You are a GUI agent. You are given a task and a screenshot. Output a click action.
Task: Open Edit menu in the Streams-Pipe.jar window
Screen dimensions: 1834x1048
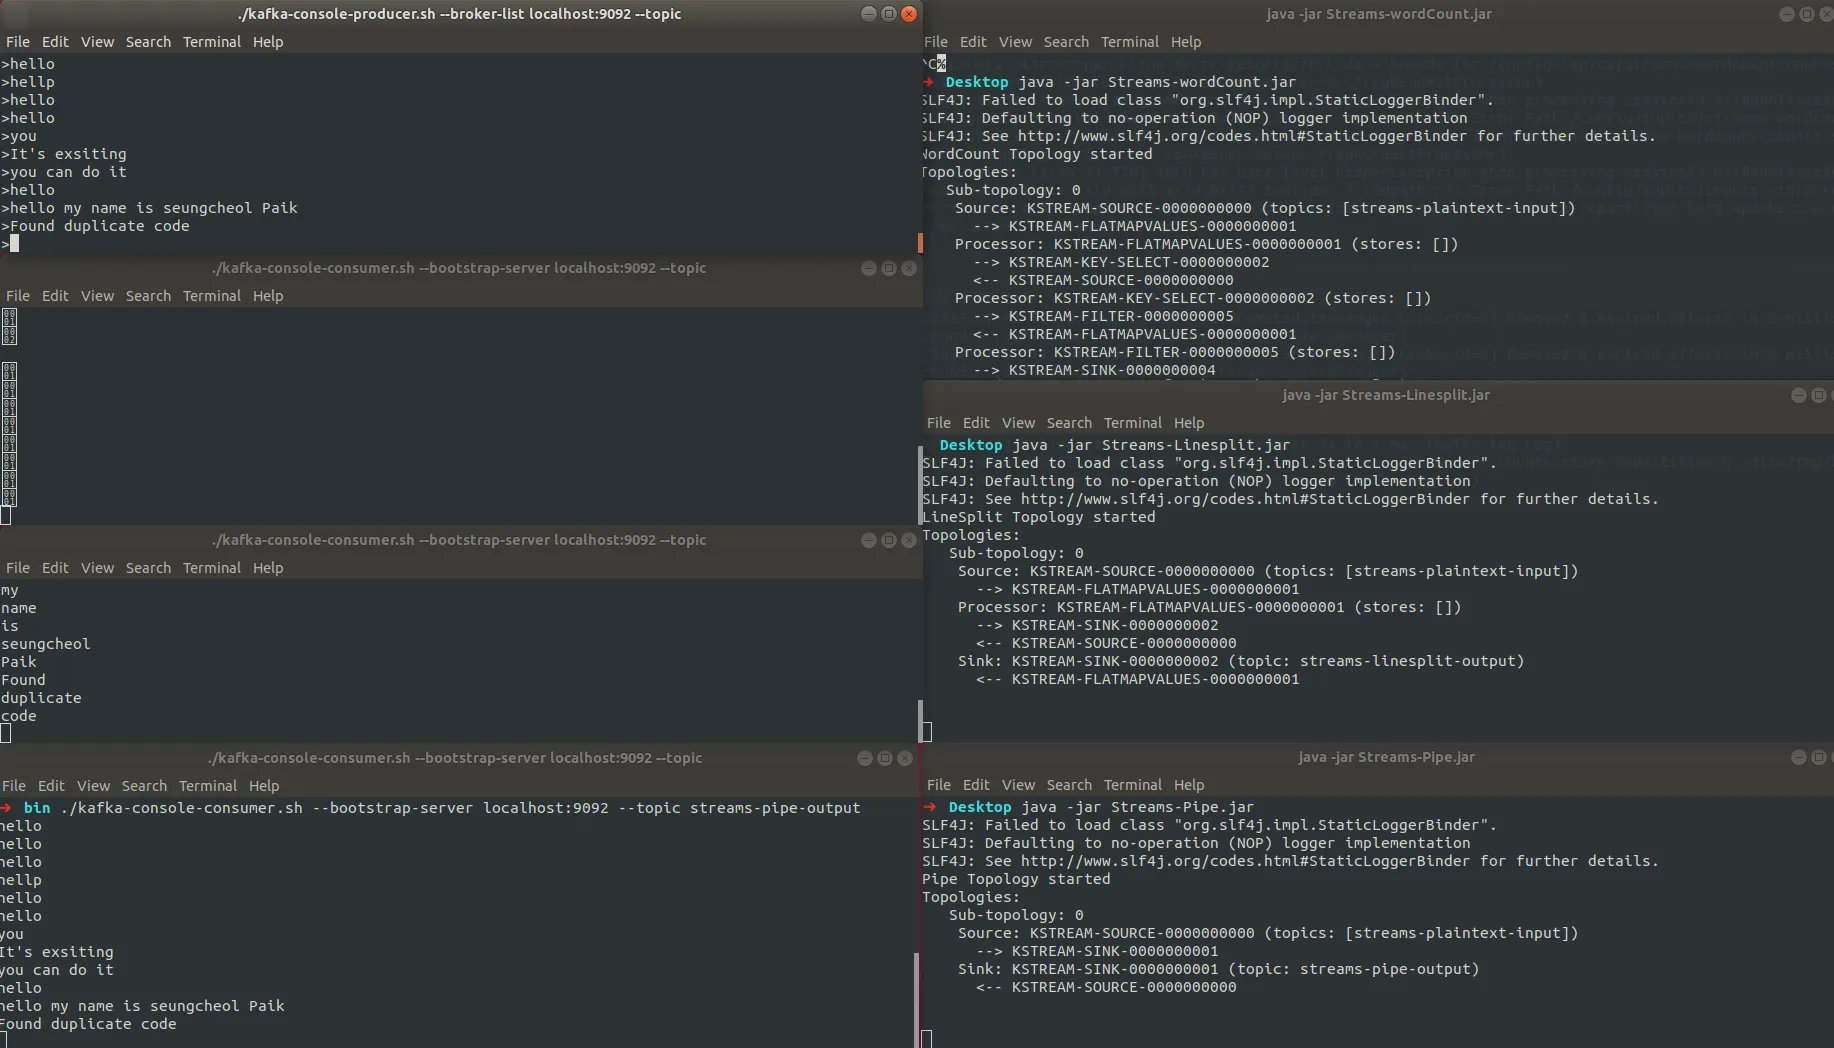click(x=976, y=785)
